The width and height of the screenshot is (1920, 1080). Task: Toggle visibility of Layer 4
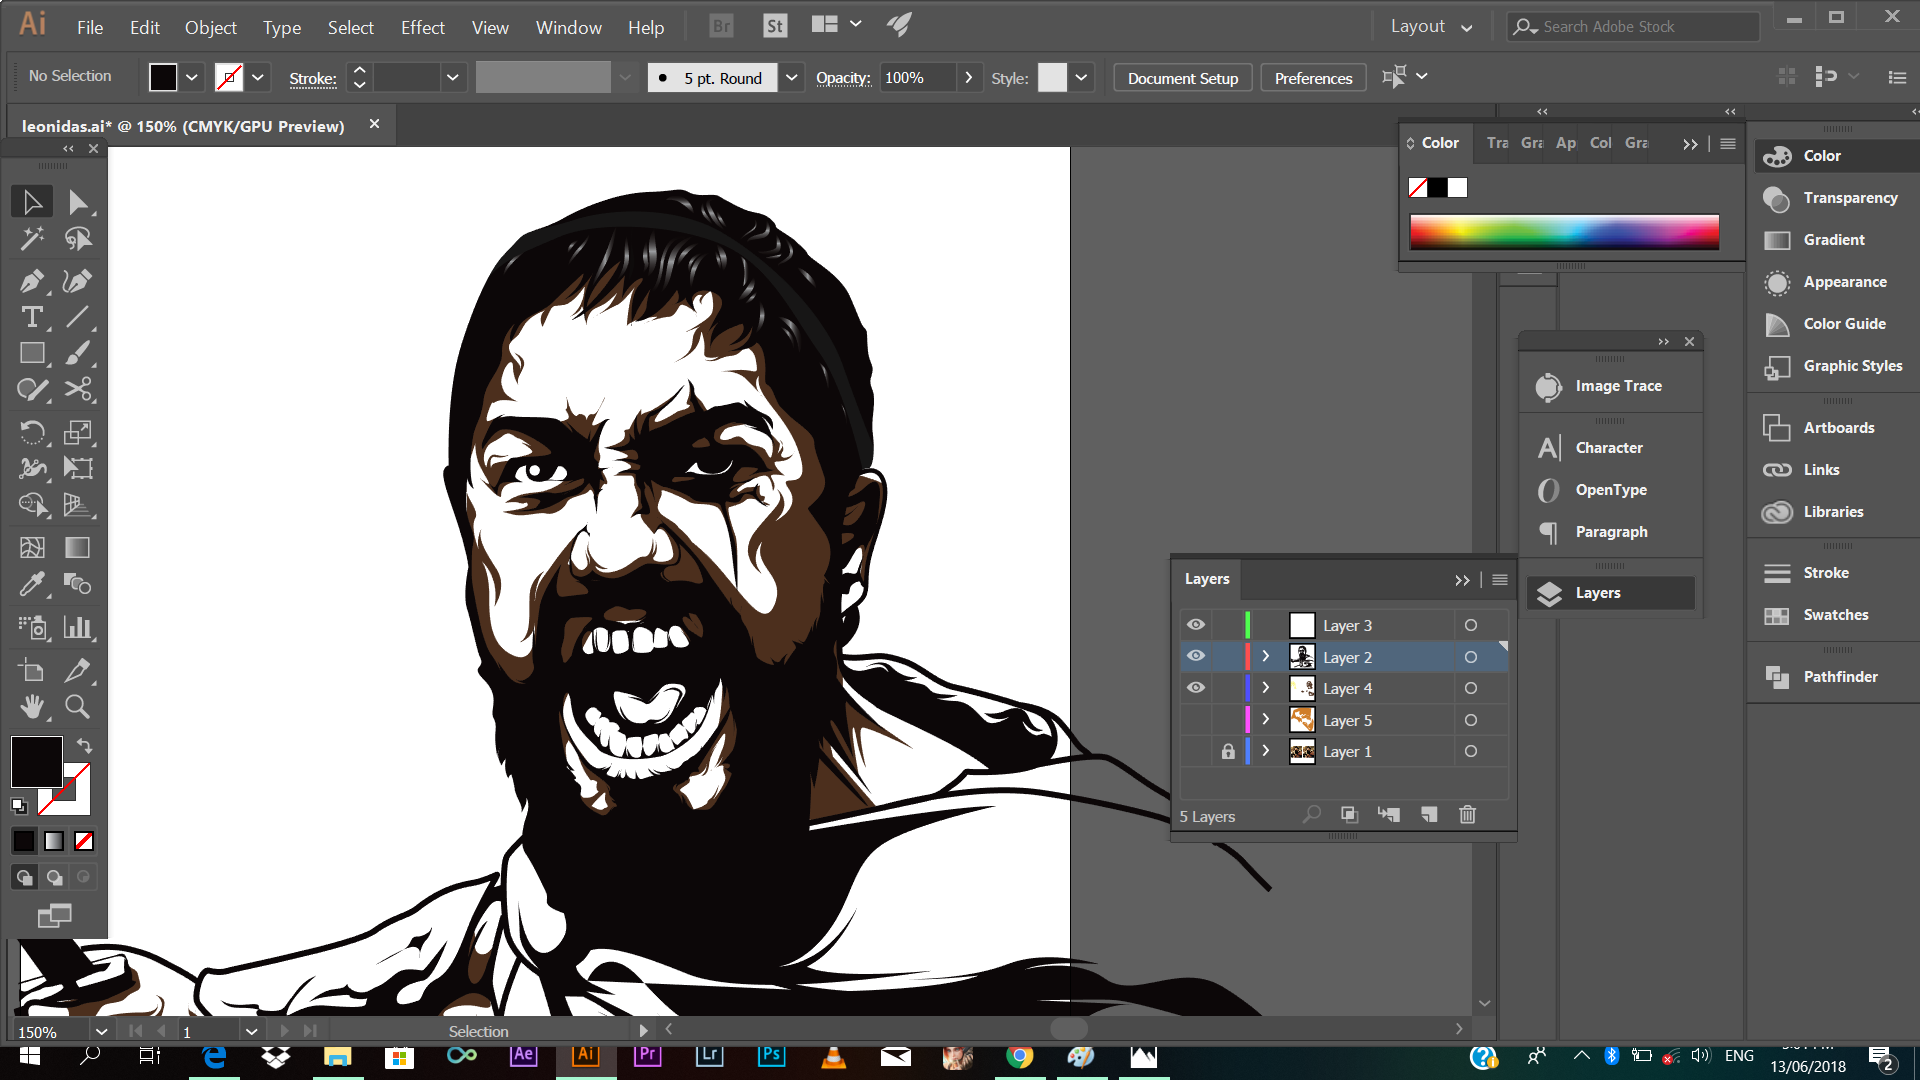pos(1196,688)
